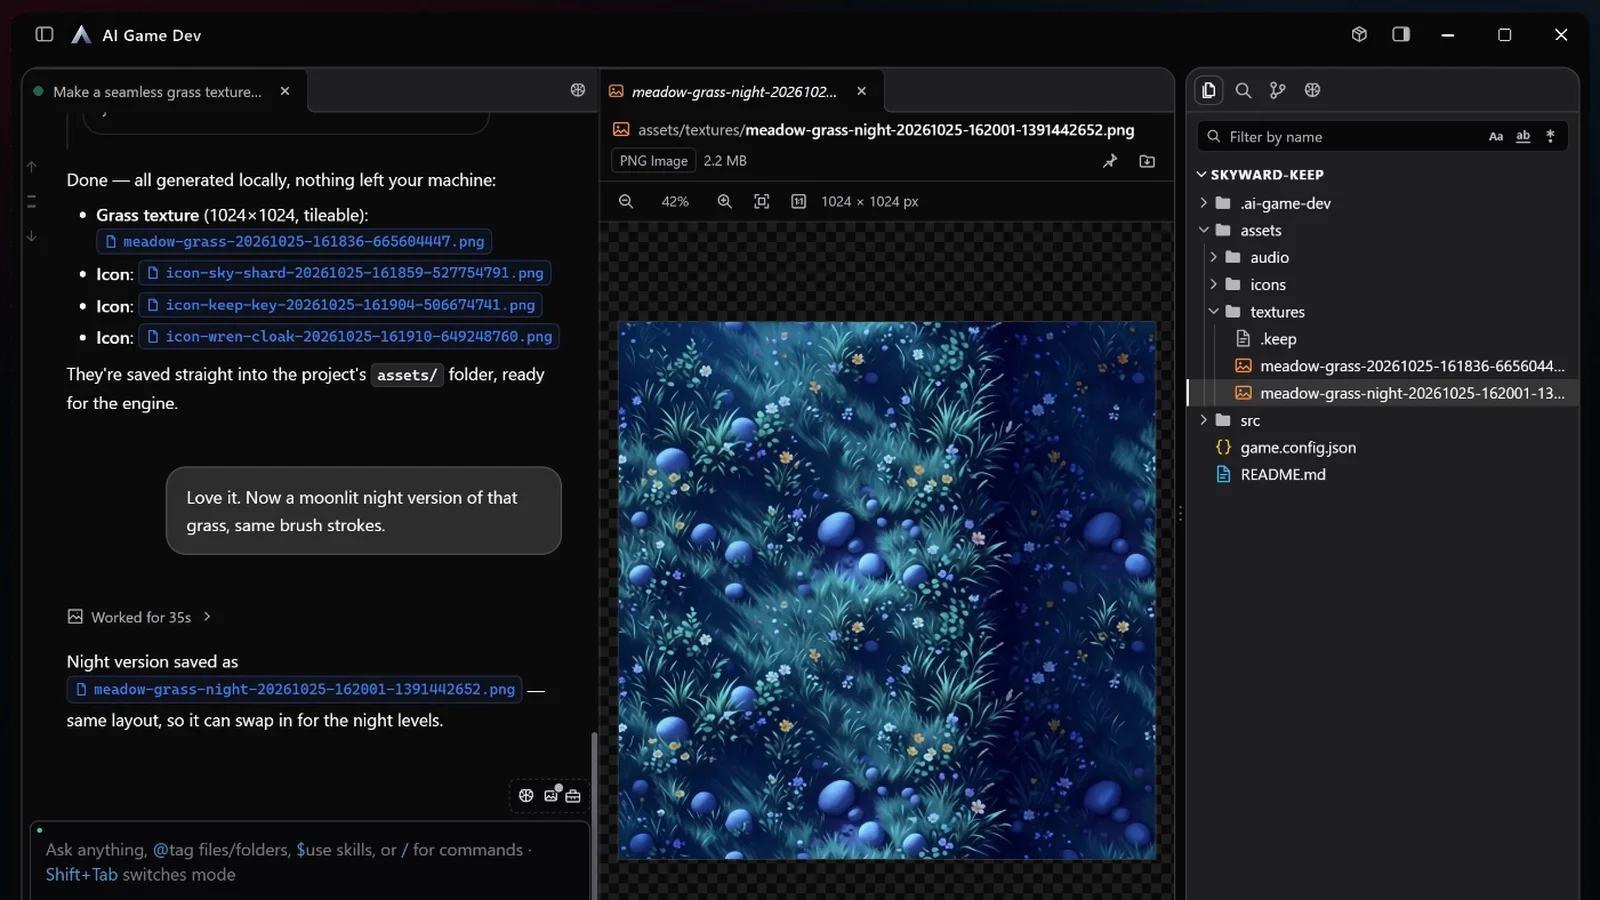Image resolution: width=1600 pixels, height=900 pixels.
Task: Open the icon-keep-key png link
Action: (341, 305)
